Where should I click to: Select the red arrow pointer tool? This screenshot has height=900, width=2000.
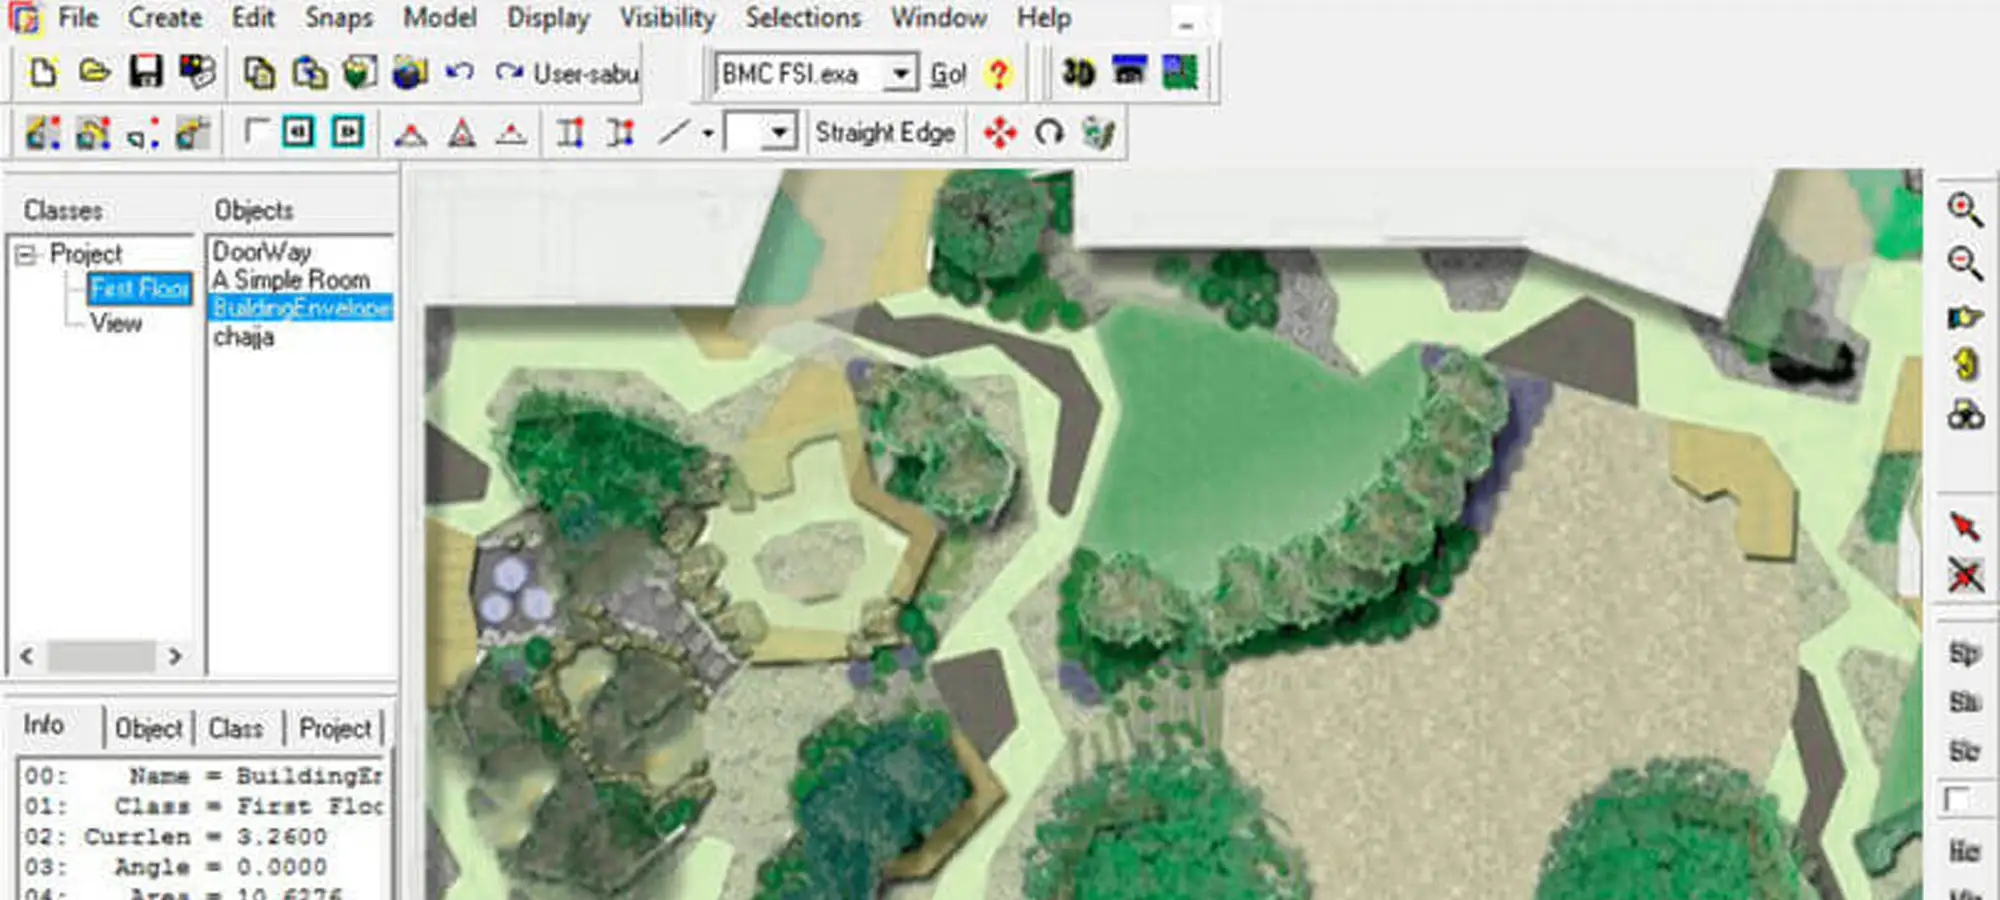coord(1965,526)
